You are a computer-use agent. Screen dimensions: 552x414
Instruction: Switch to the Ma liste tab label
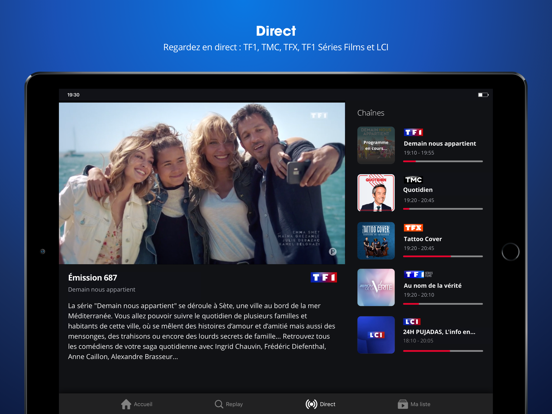(x=420, y=404)
